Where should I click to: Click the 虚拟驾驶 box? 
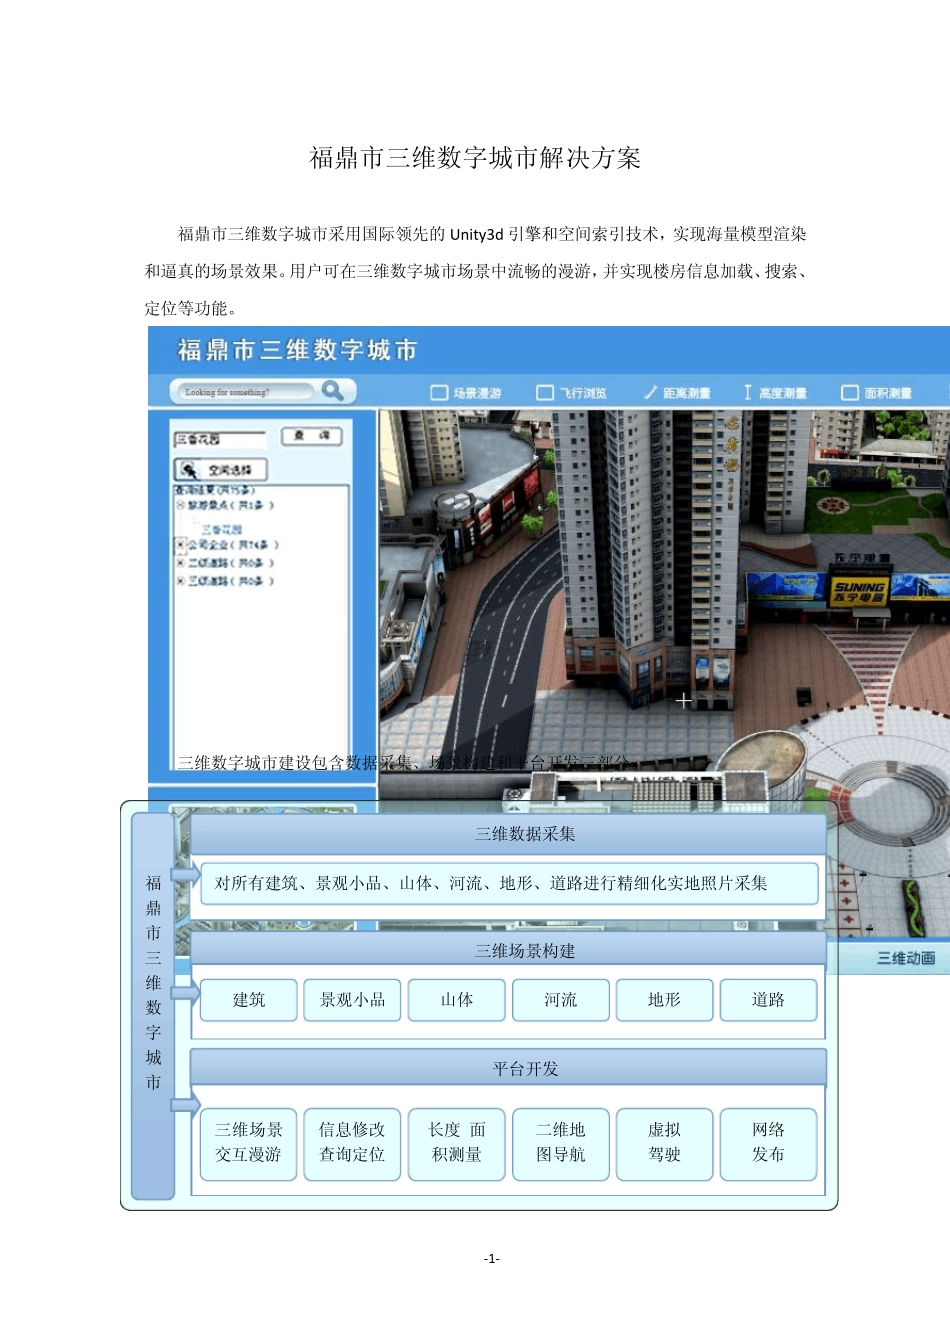(x=665, y=1143)
